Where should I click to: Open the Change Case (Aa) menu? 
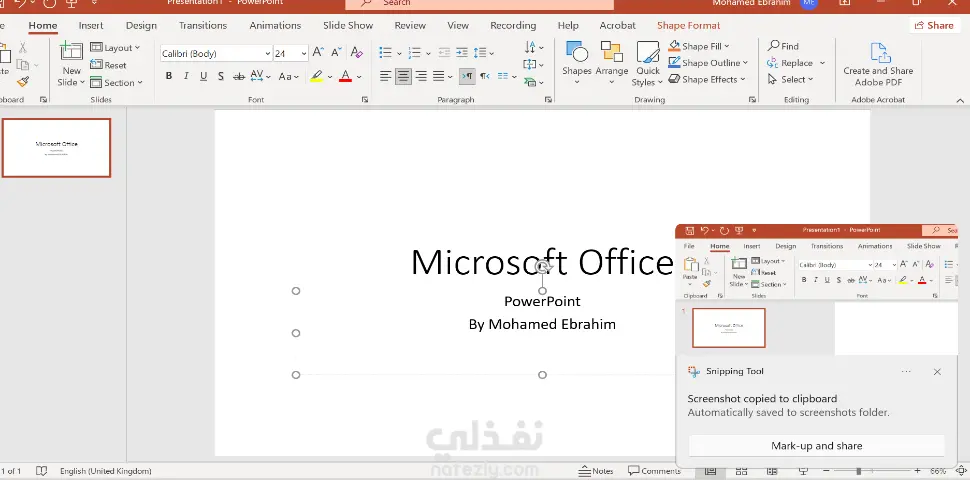click(x=288, y=77)
